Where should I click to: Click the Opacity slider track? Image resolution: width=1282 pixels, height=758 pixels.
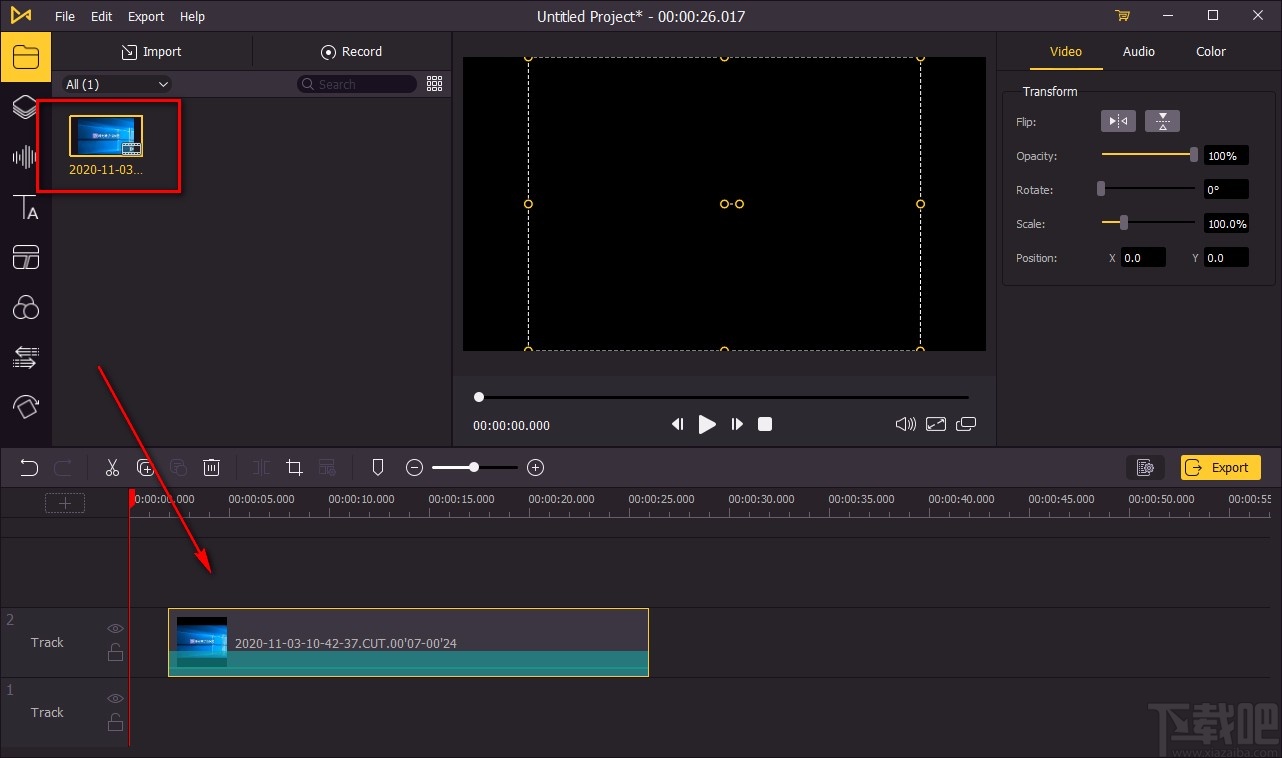click(1147, 155)
